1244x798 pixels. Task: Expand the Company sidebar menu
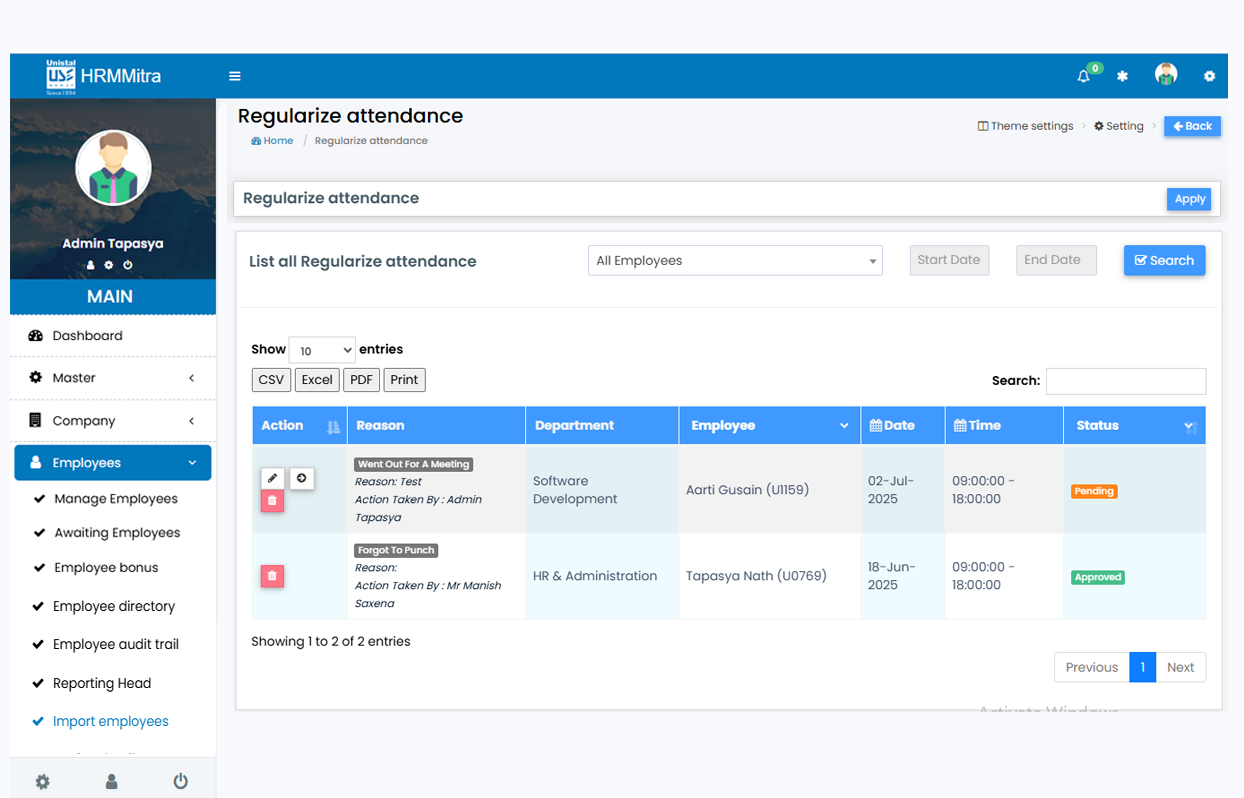coord(112,421)
